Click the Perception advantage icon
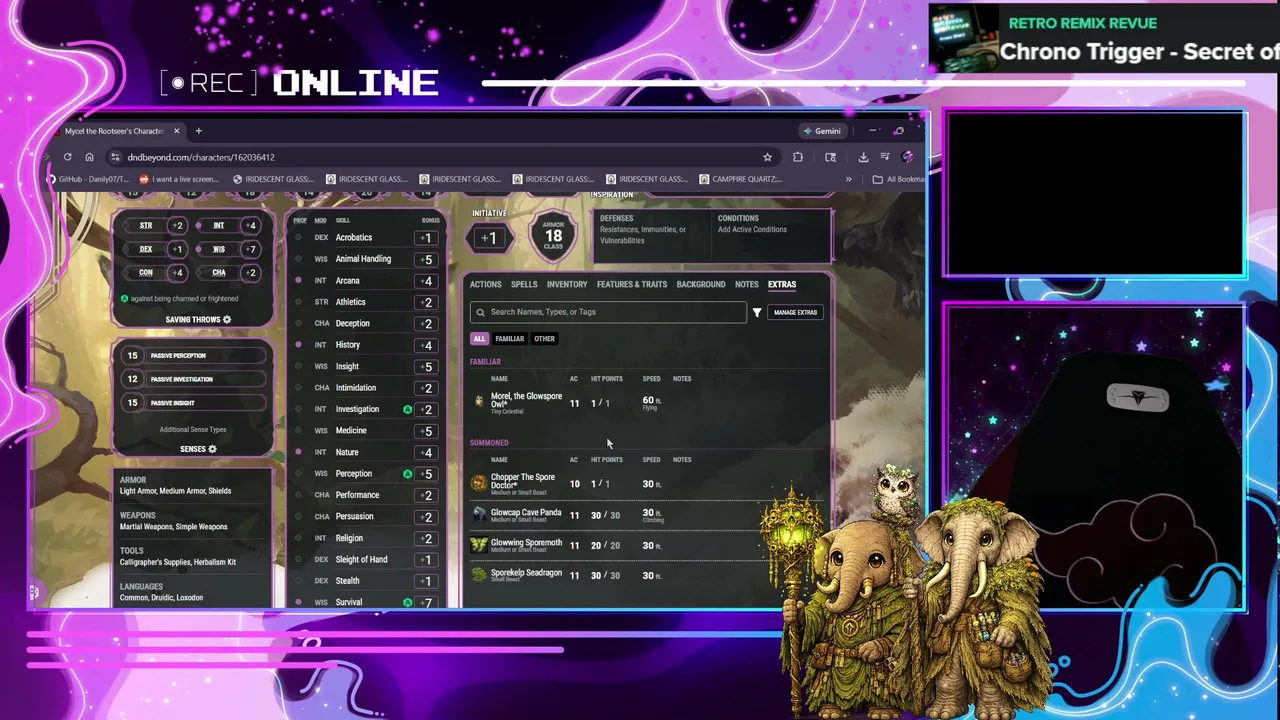 click(407, 474)
